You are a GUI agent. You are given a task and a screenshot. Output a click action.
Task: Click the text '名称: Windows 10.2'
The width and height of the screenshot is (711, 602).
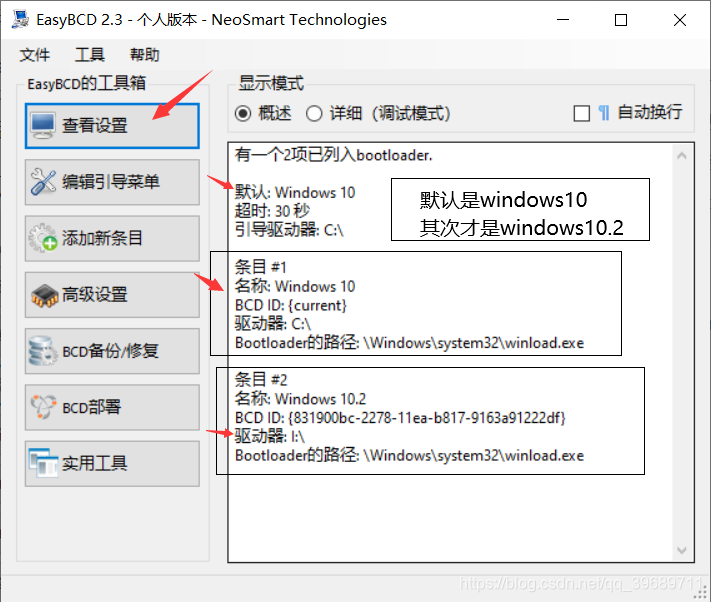[x=300, y=399]
